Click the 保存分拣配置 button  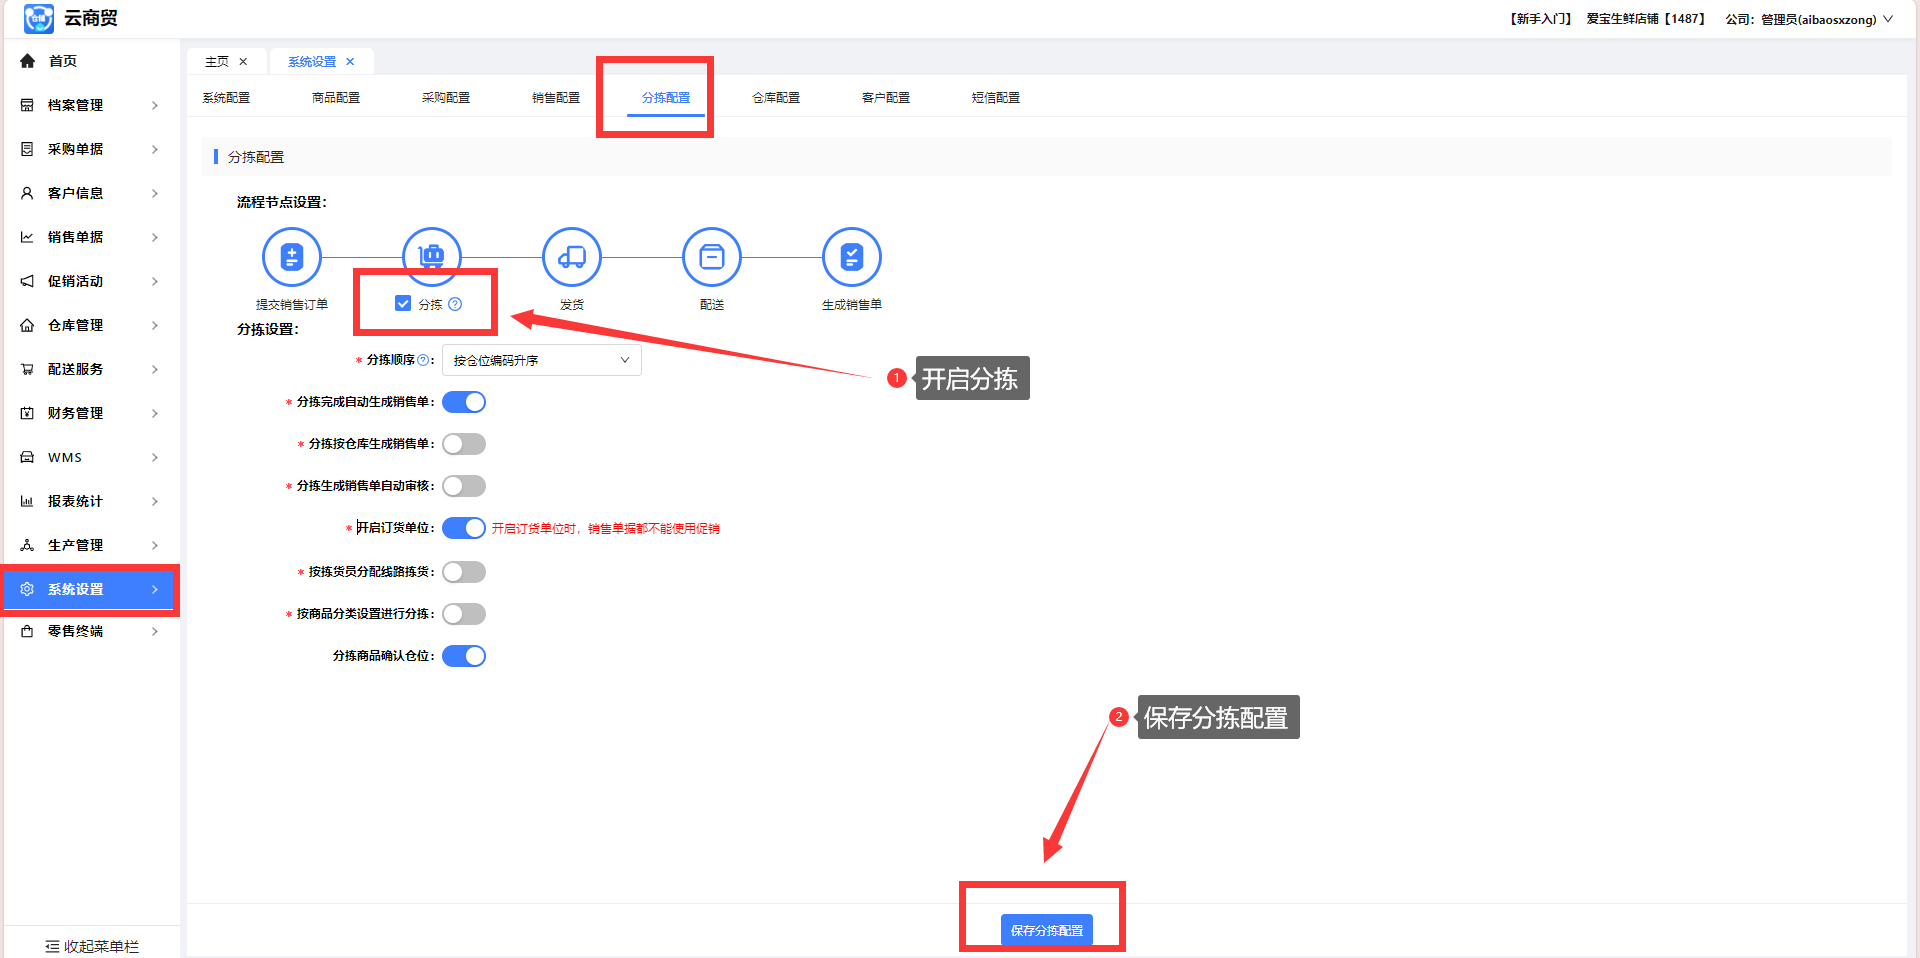1046,930
